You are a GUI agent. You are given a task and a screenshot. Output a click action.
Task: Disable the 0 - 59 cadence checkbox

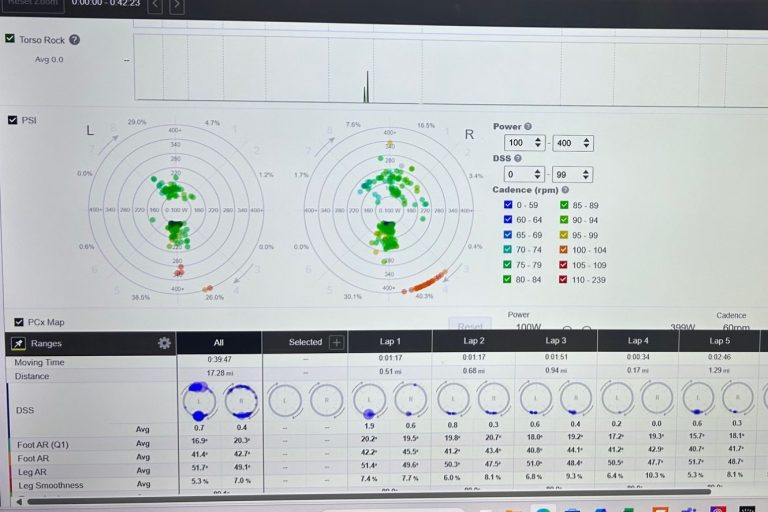point(509,205)
